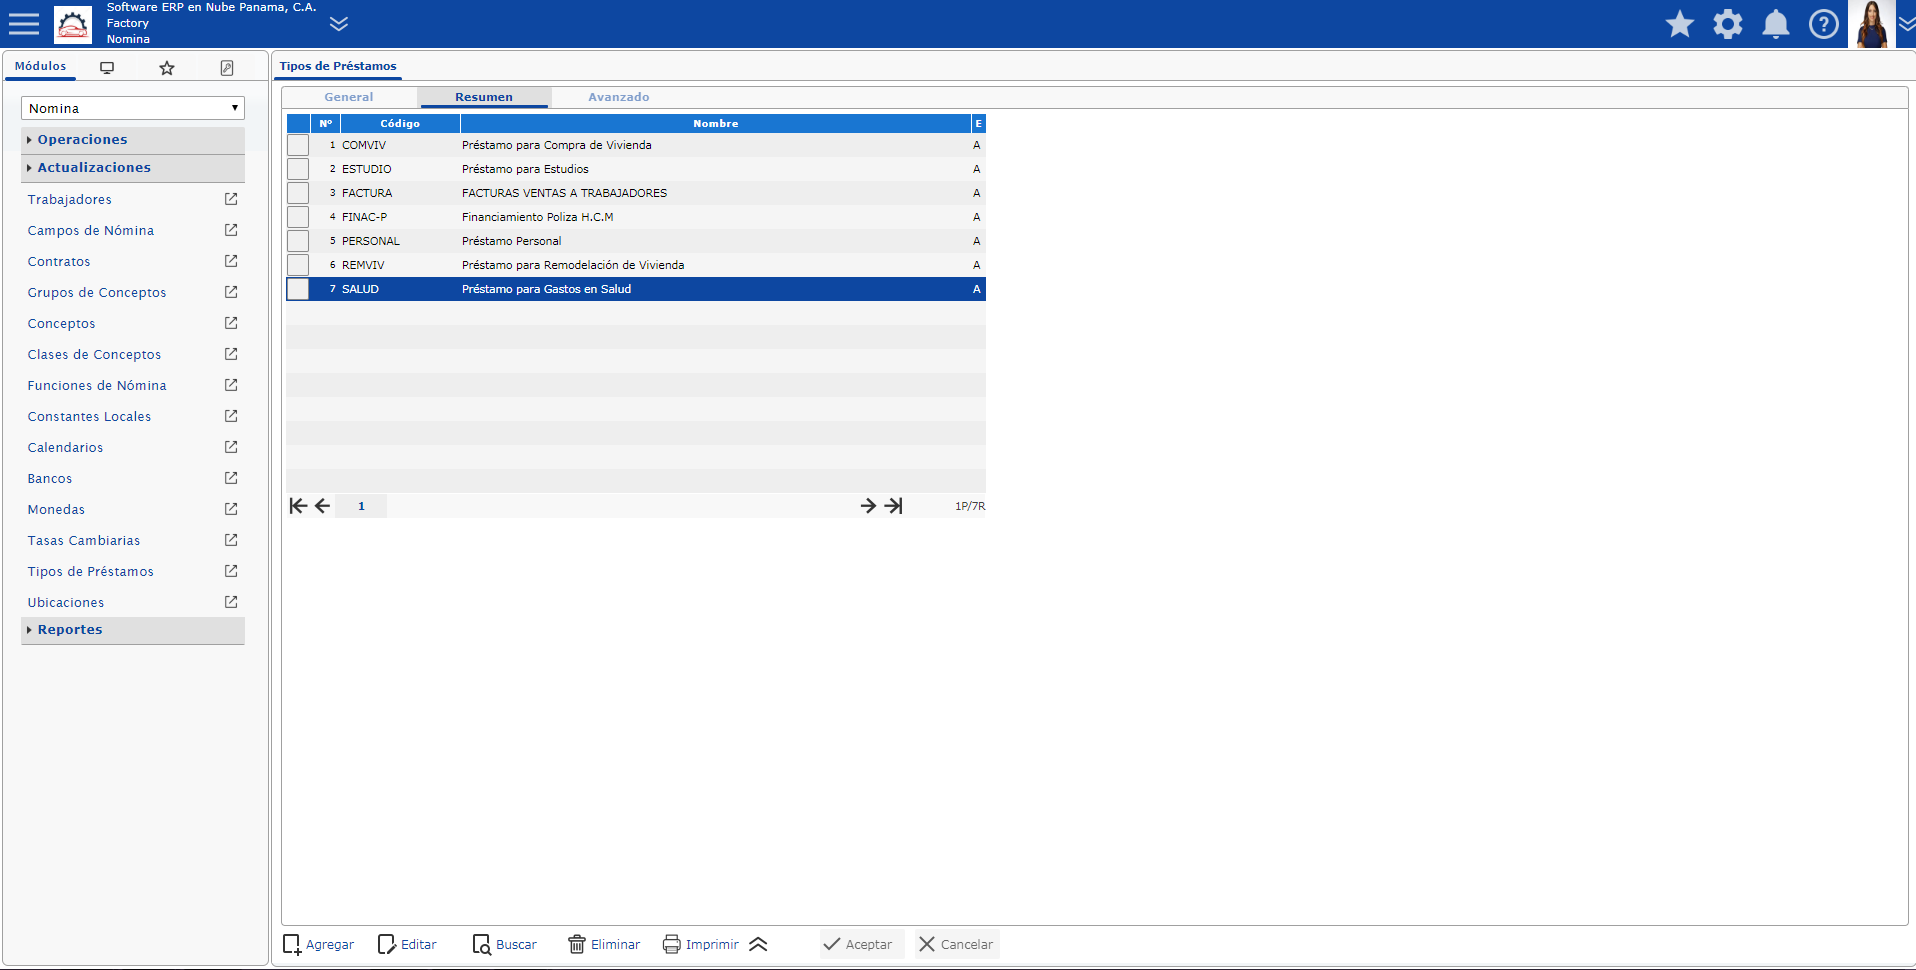Screen dimensions: 1916x970
Task: Open help question mark icon
Action: [x=1824, y=24]
